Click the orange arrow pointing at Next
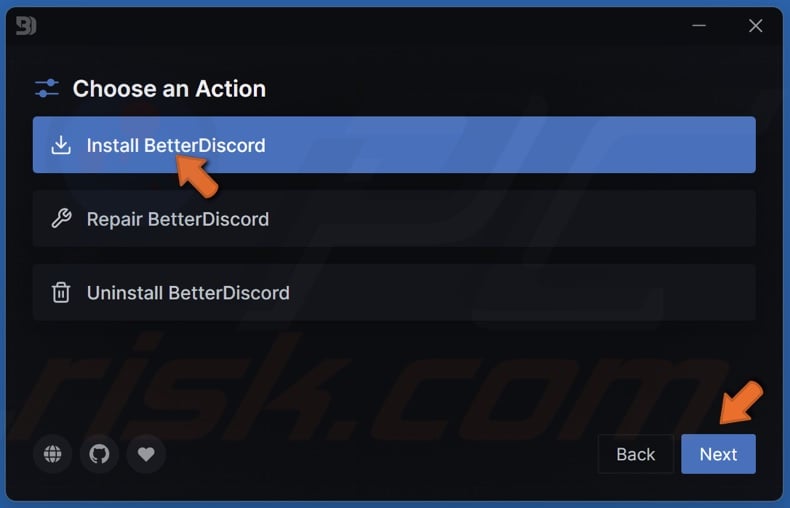This screenshot has width=790, height=508. coord(741,402)
